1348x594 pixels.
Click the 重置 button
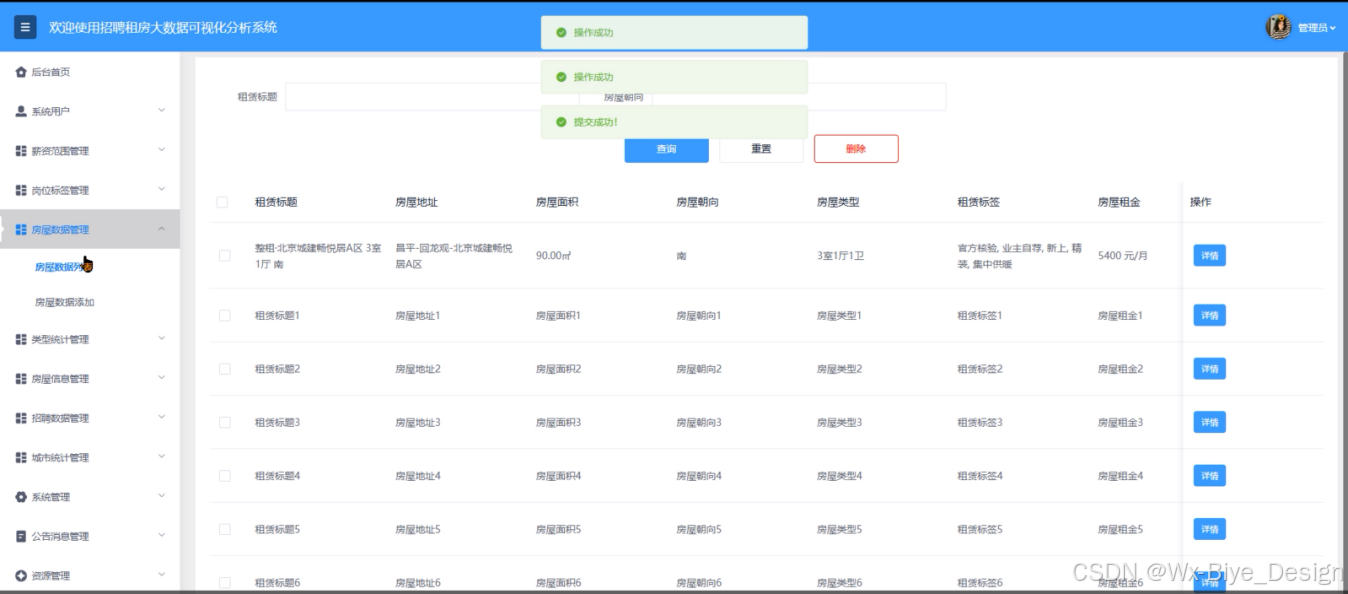761,149
